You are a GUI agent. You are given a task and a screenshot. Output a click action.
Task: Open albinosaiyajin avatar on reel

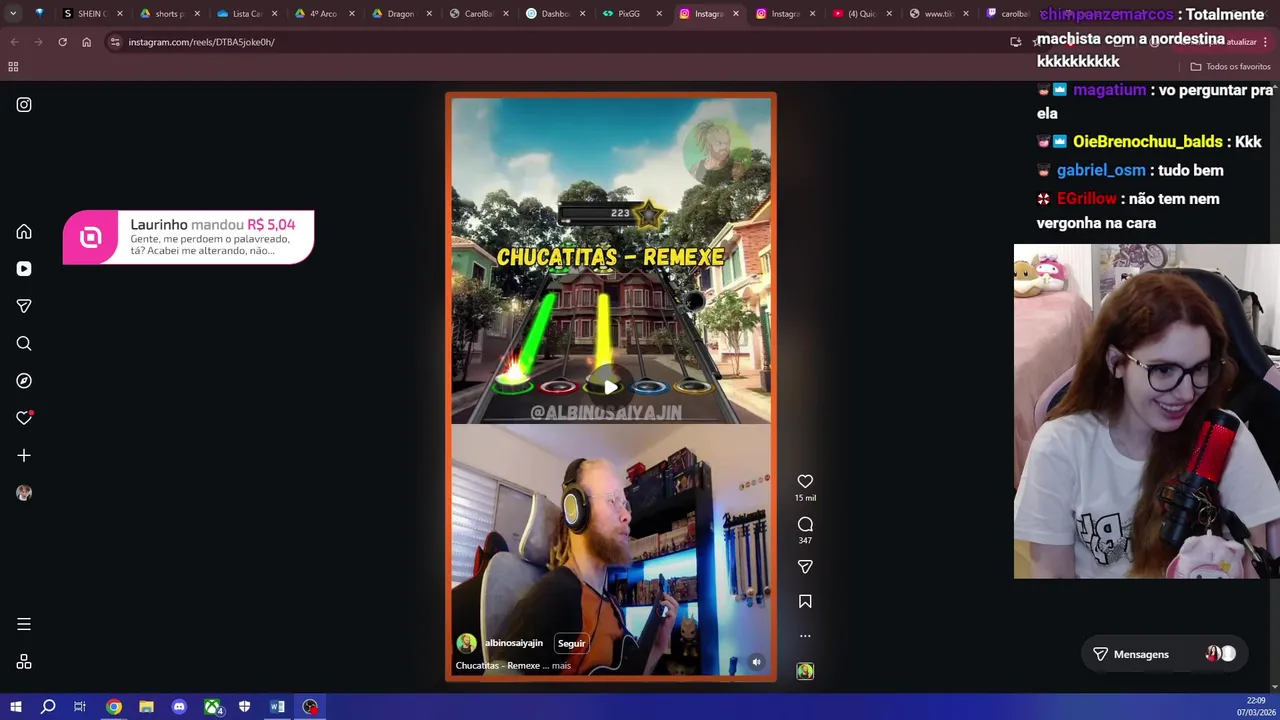466,643
